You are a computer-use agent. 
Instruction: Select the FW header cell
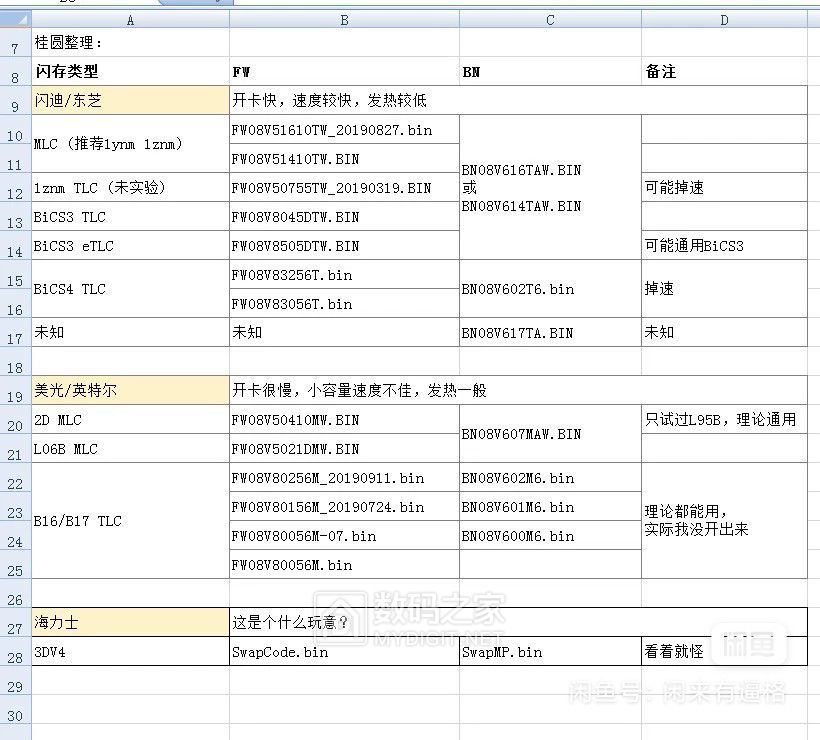coord(344,71)
